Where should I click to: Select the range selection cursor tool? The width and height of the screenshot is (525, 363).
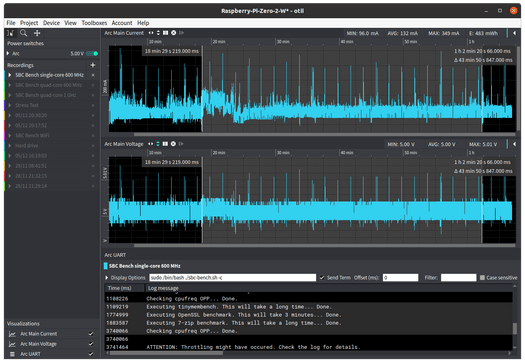pyautogui.click(x=11, y=33)
